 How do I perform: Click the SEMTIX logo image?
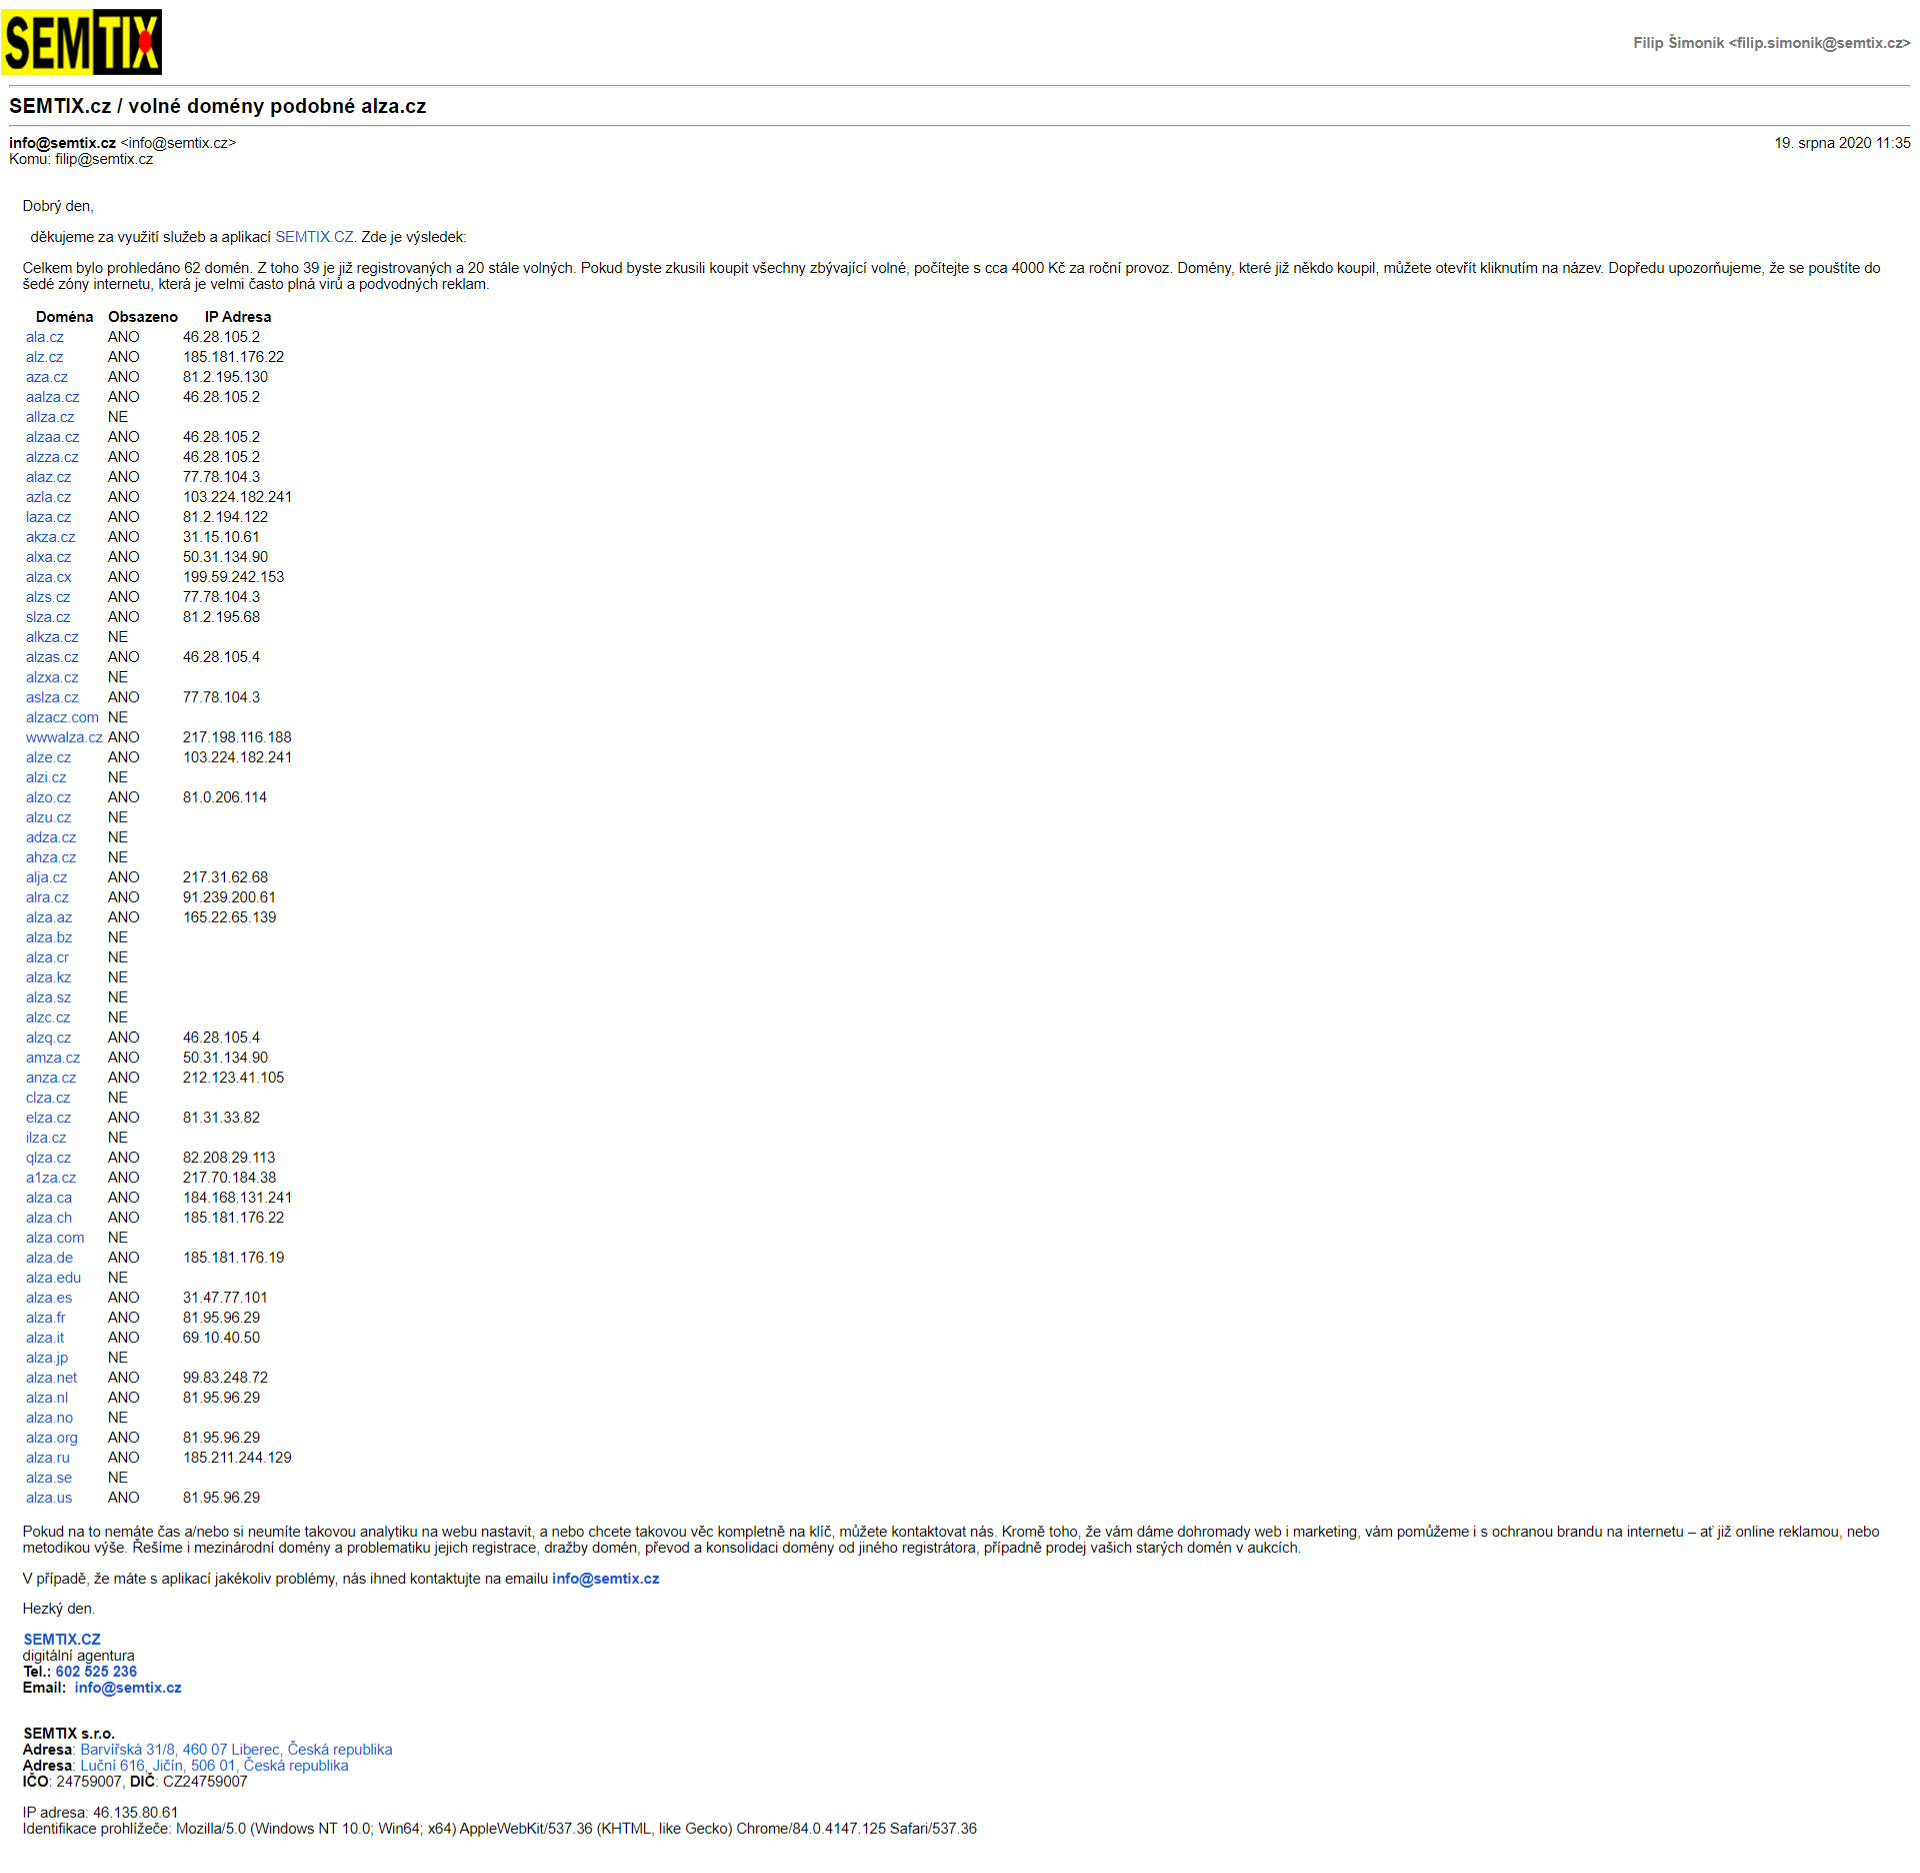(x=82, y=42)
